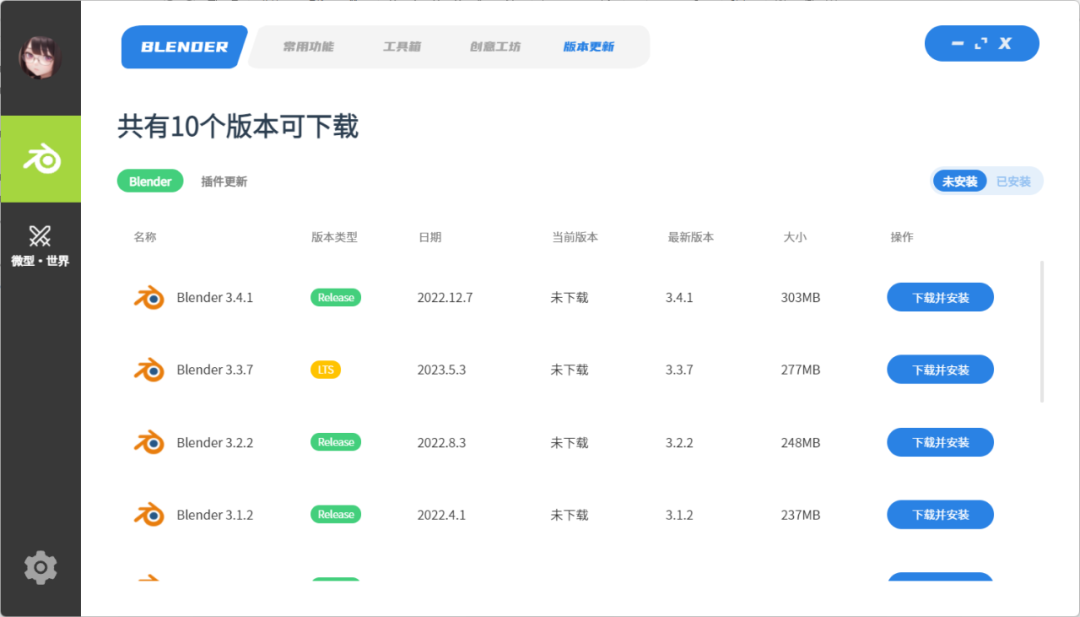The width and height of the screenshot is (1080, 617).
Task: Click the version list scrollbar
Action: [1042, 331]
